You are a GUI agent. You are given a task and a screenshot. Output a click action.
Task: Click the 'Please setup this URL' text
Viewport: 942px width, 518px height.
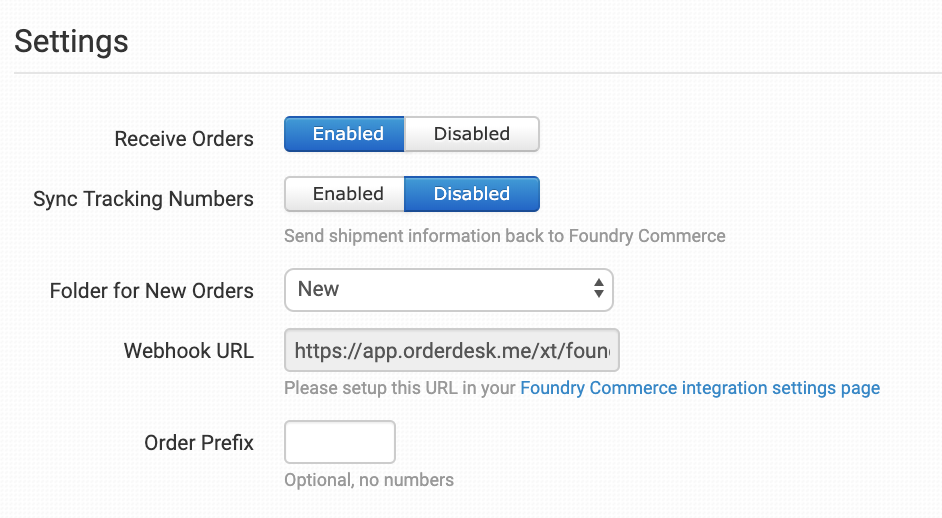click(x=400, y=388)
